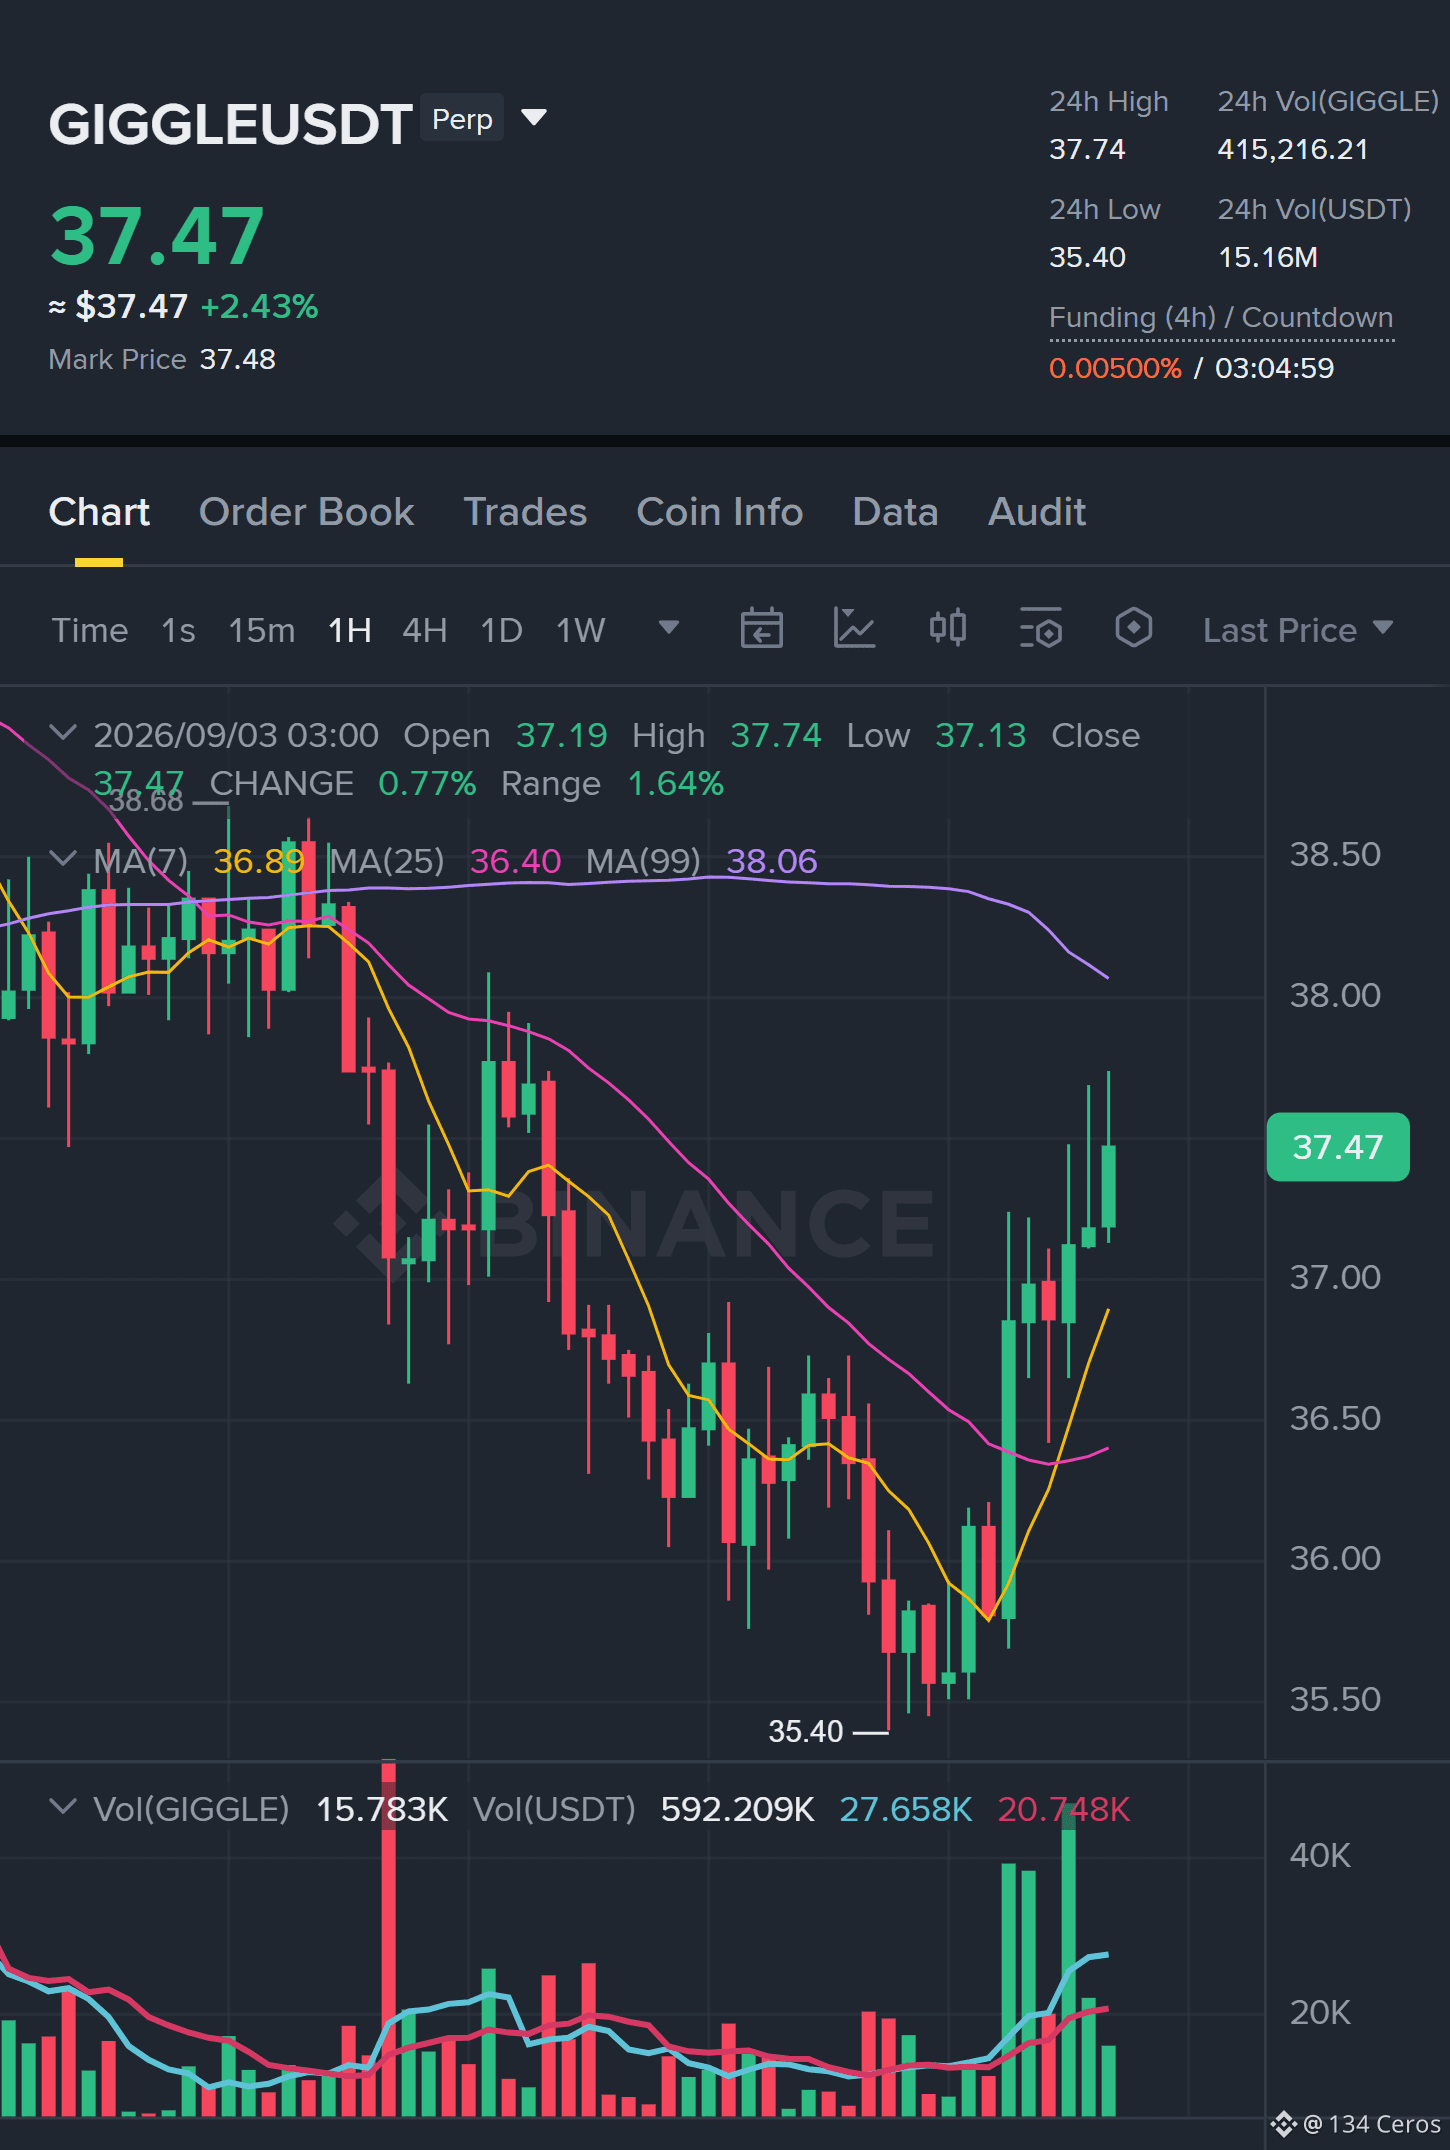Switch to the Order Book tab
The height and width of the screenshot is (2150, 1450).
pos(306,512)
